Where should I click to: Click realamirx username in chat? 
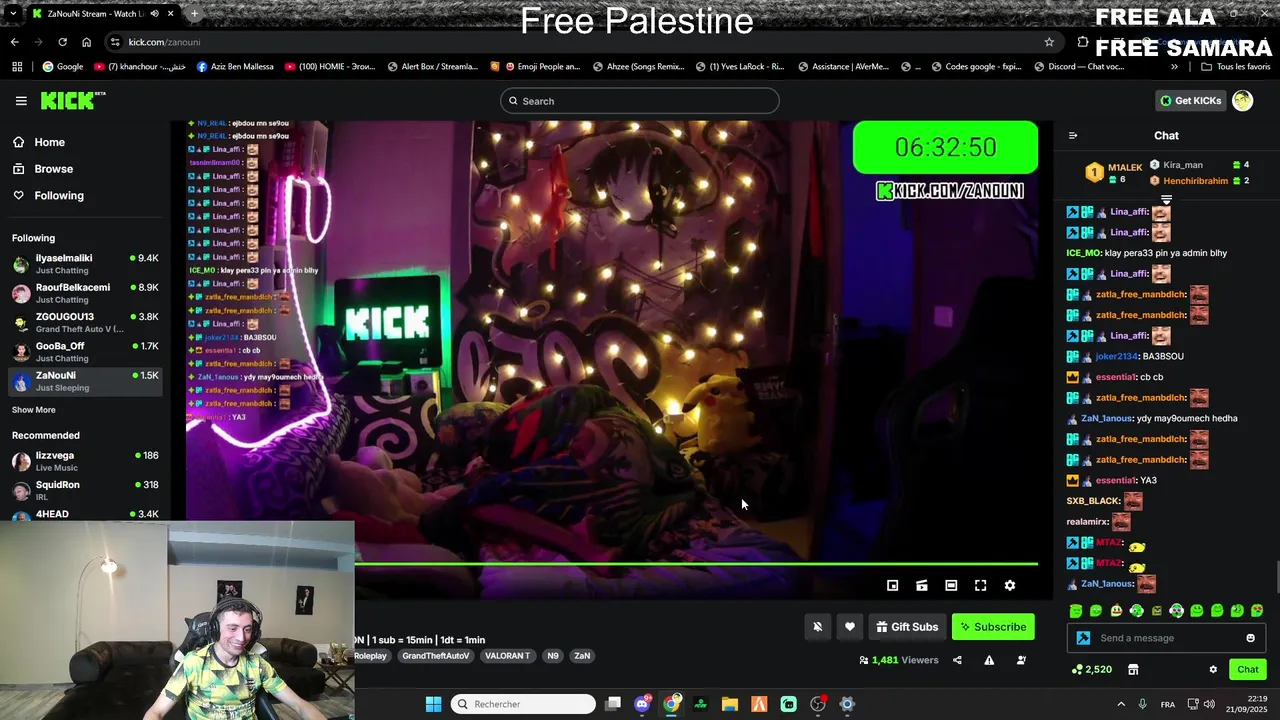1088,522
